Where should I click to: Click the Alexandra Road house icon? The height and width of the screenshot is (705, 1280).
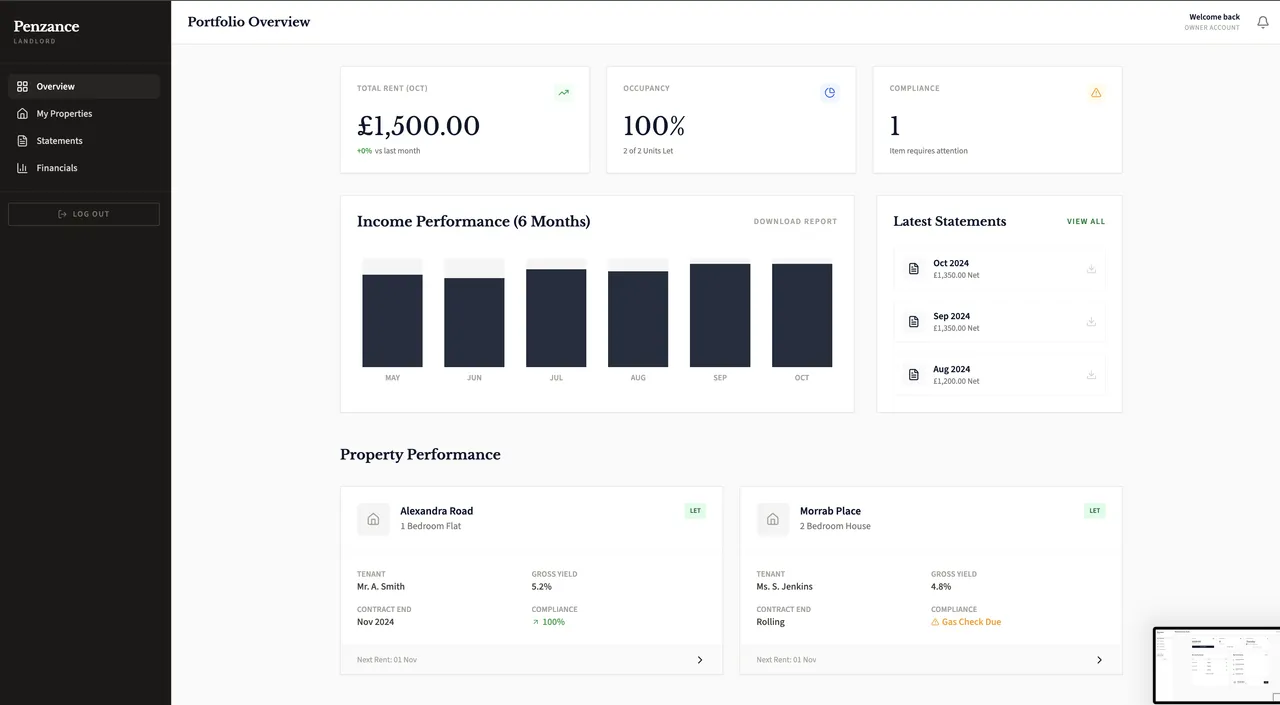[373, 519]
